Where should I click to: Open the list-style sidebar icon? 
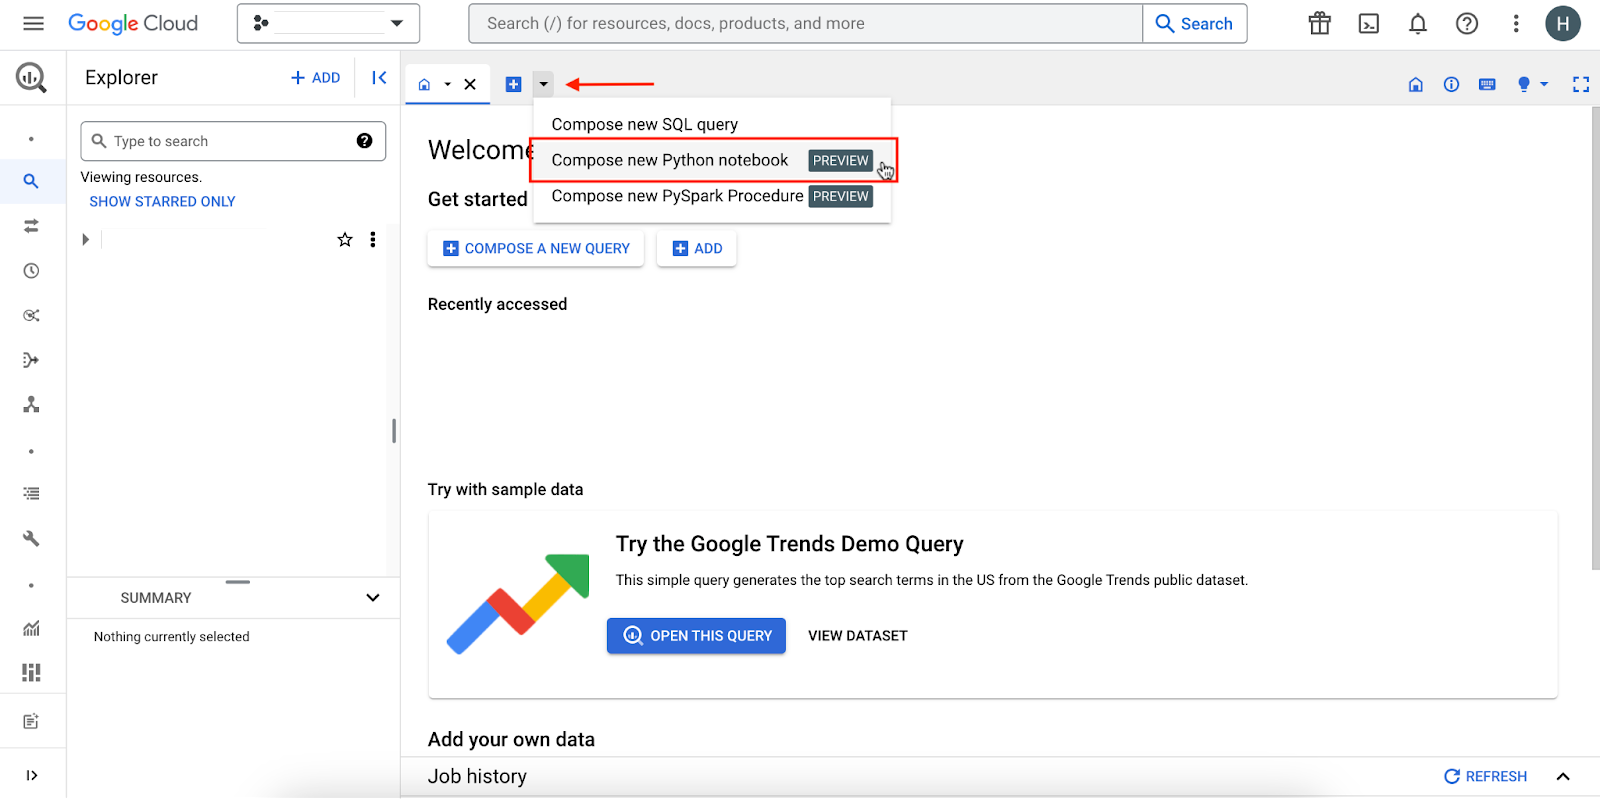[31, 493]
